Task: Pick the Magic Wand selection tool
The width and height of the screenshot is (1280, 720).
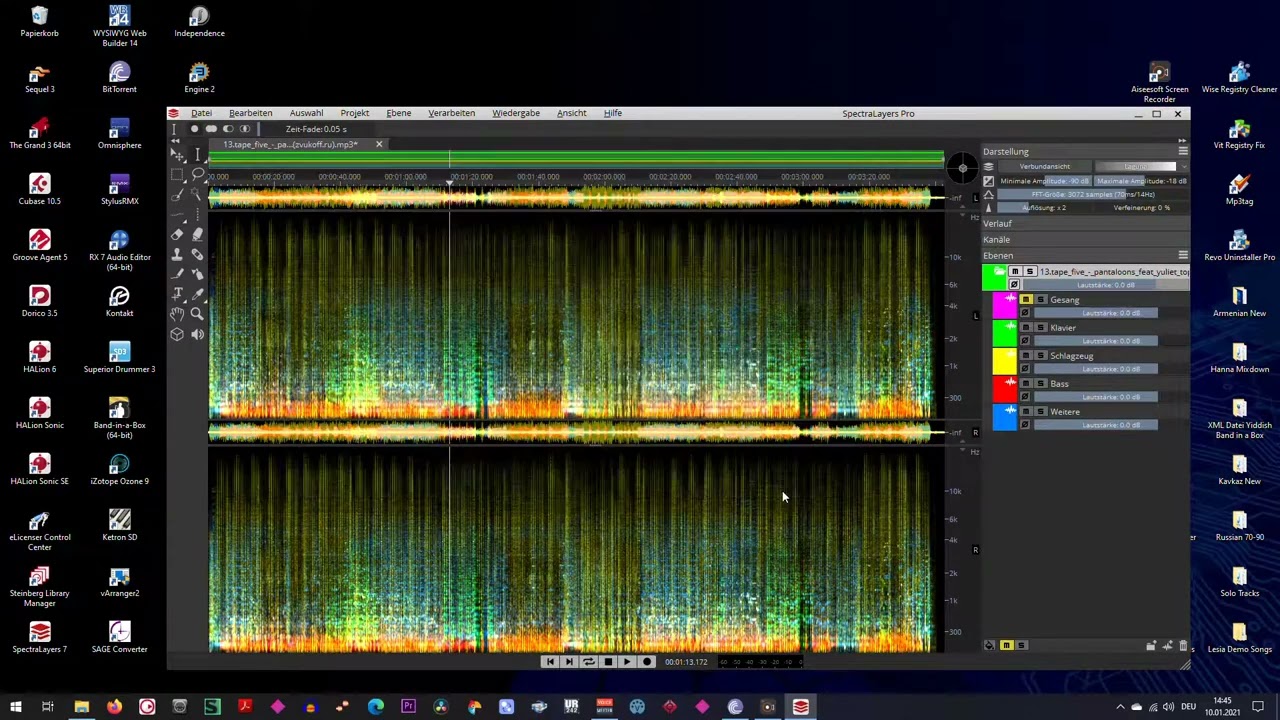Action: coord(197,195)
